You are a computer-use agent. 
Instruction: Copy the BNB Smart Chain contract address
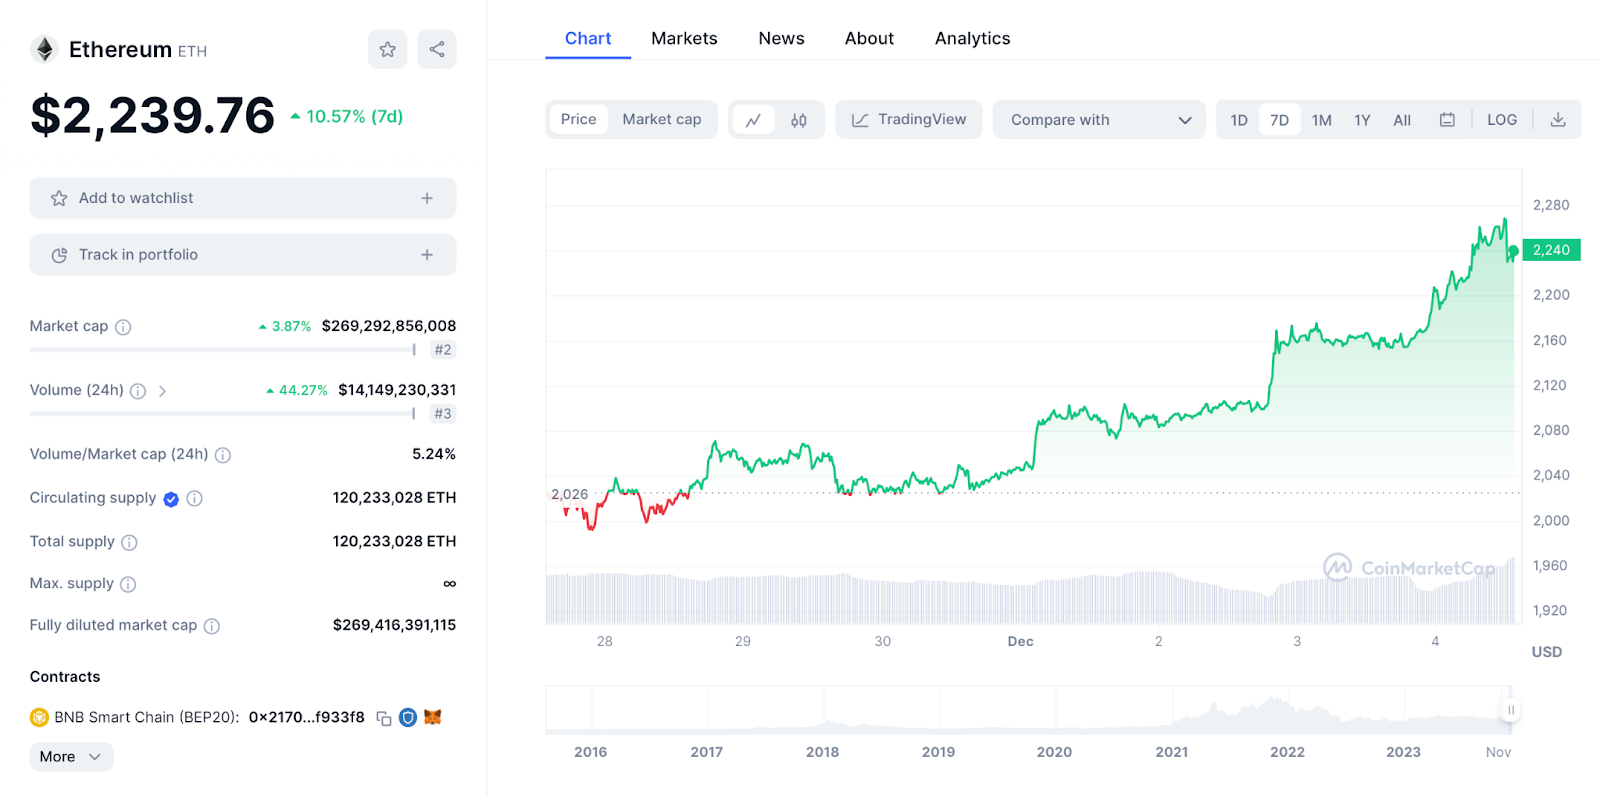coord(384,718)
